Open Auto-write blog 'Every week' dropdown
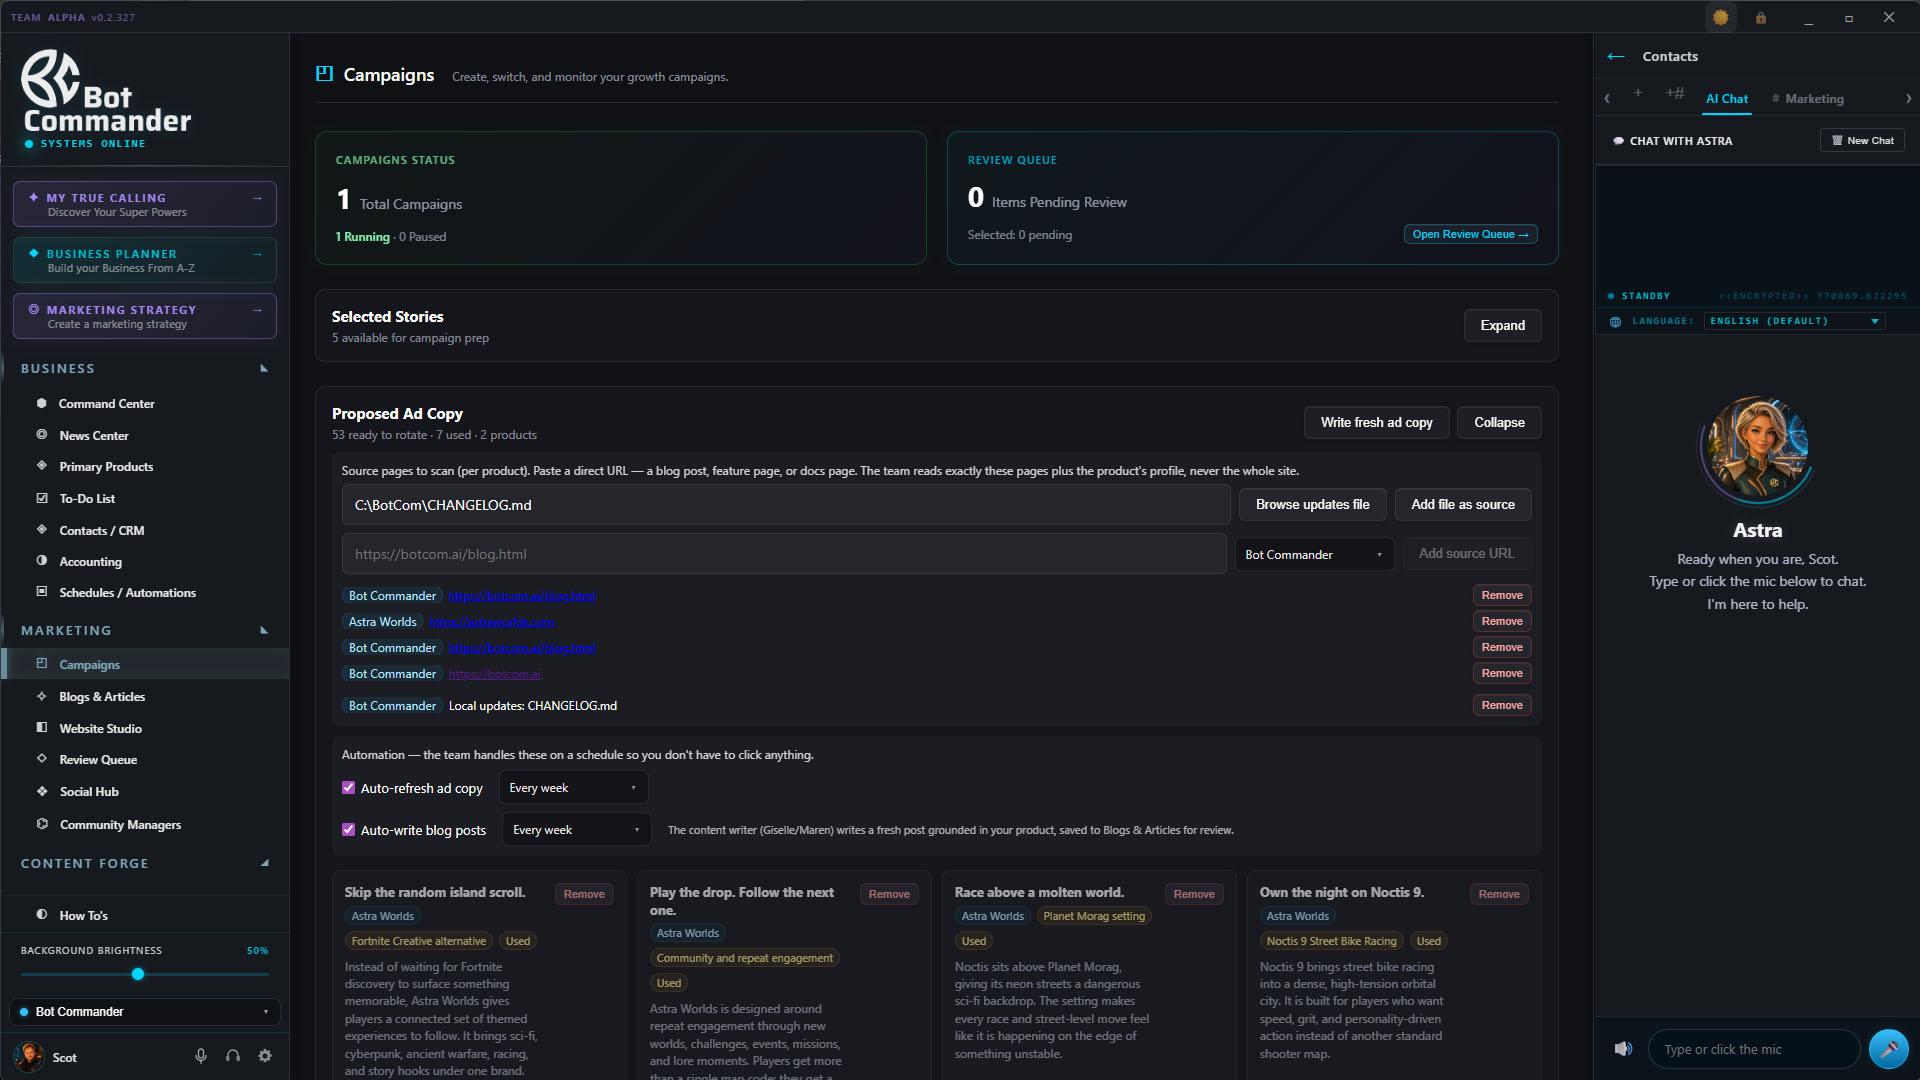 (577, 830)
